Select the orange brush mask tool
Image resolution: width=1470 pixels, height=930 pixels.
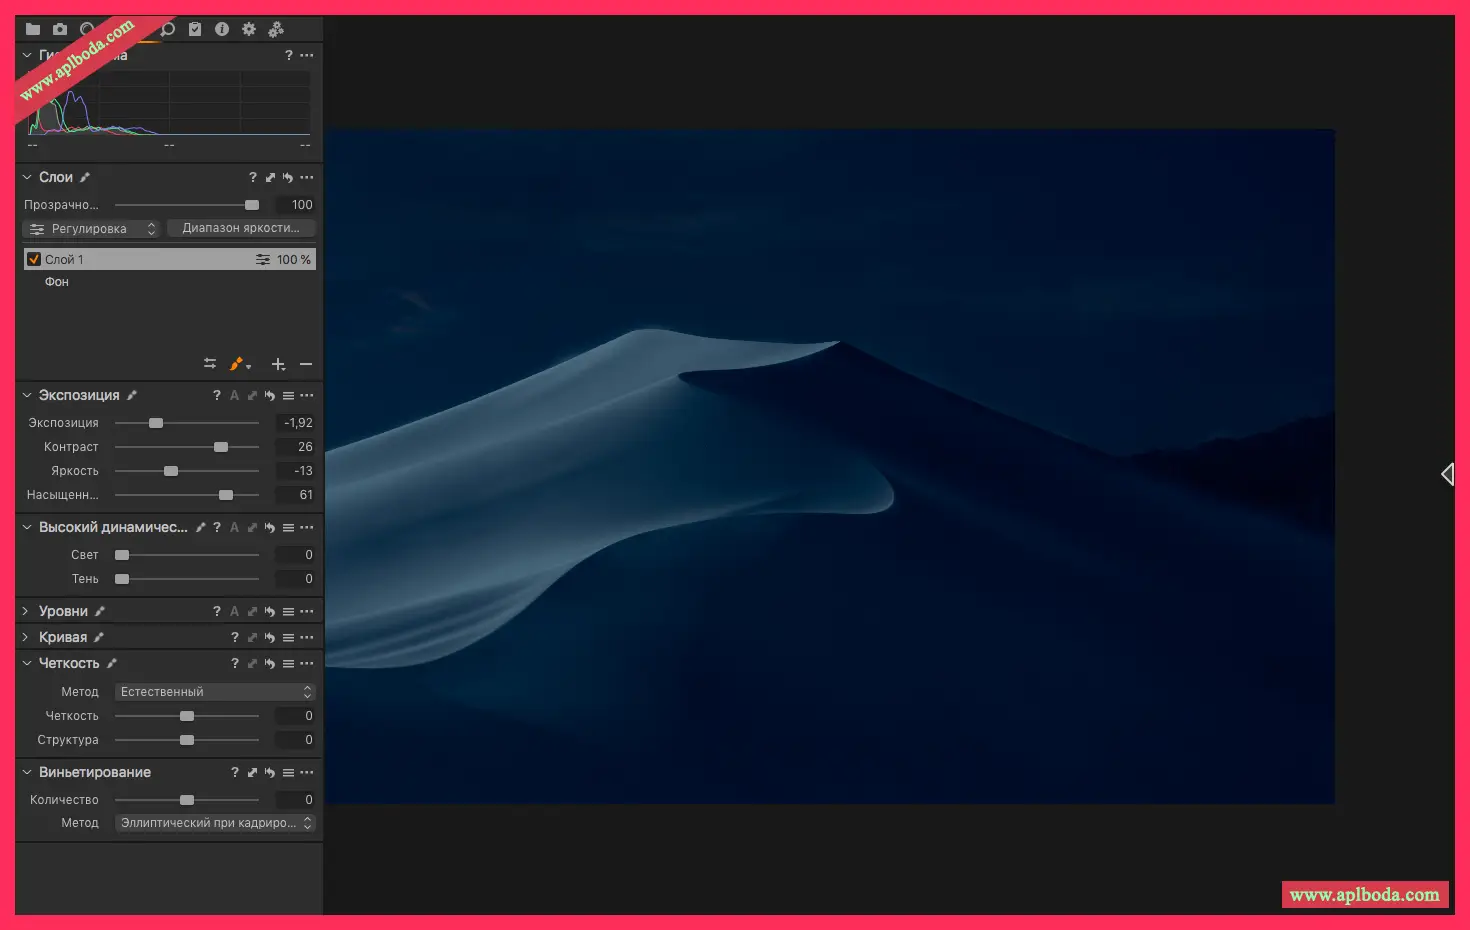coord(237,364)
